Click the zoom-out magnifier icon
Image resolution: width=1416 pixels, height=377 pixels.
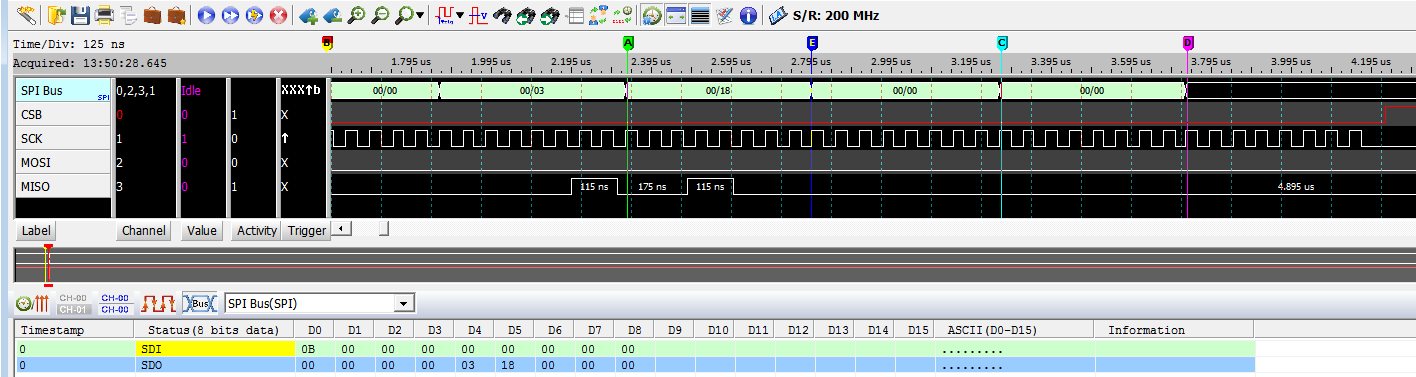381,15
